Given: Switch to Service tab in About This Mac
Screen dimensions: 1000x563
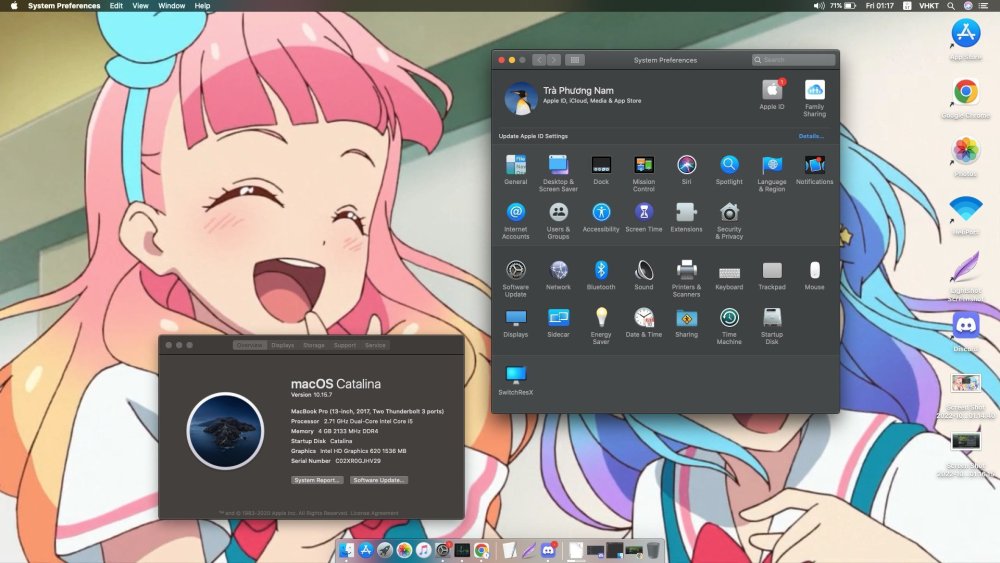Looking at the screenshot, I should (x=375, y=345).
